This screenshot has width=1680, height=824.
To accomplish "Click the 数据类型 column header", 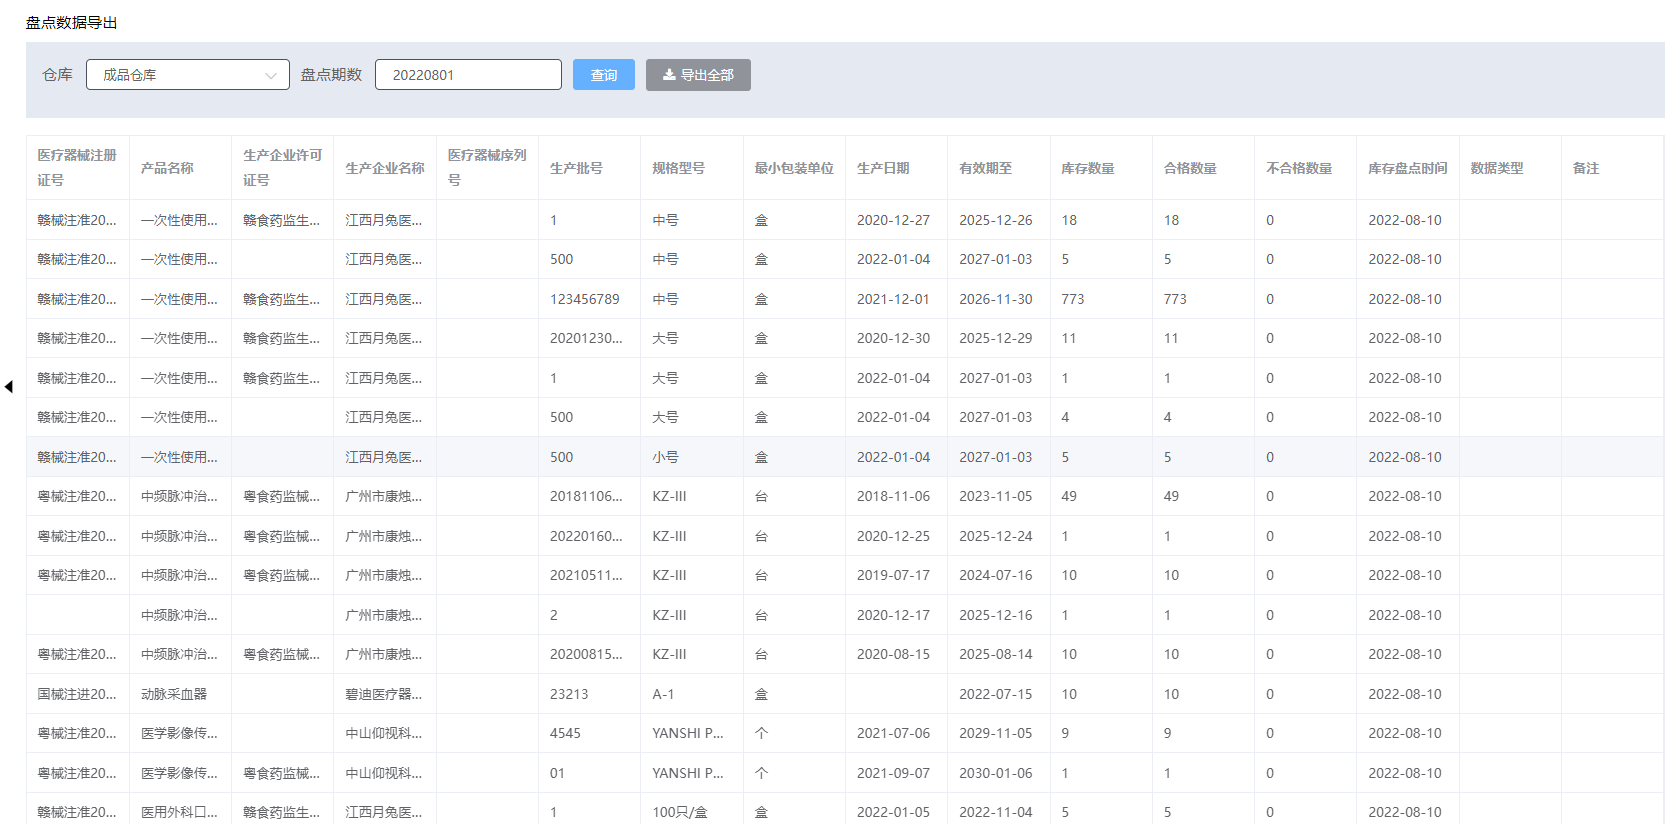I will click(x=1496, y=168).
